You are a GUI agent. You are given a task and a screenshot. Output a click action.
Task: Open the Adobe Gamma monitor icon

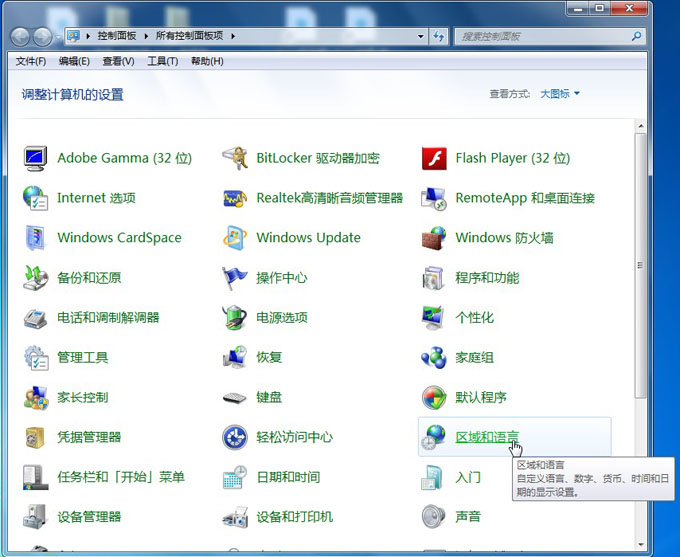tap(35, 158)
